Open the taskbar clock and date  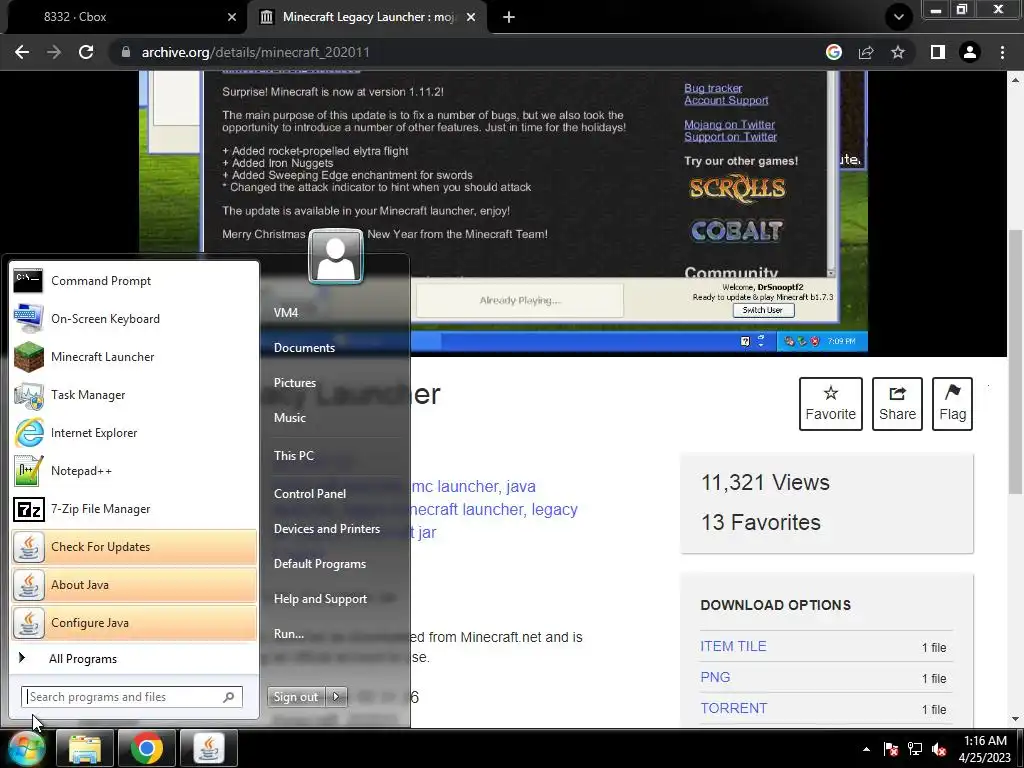(x=985, y=749)
